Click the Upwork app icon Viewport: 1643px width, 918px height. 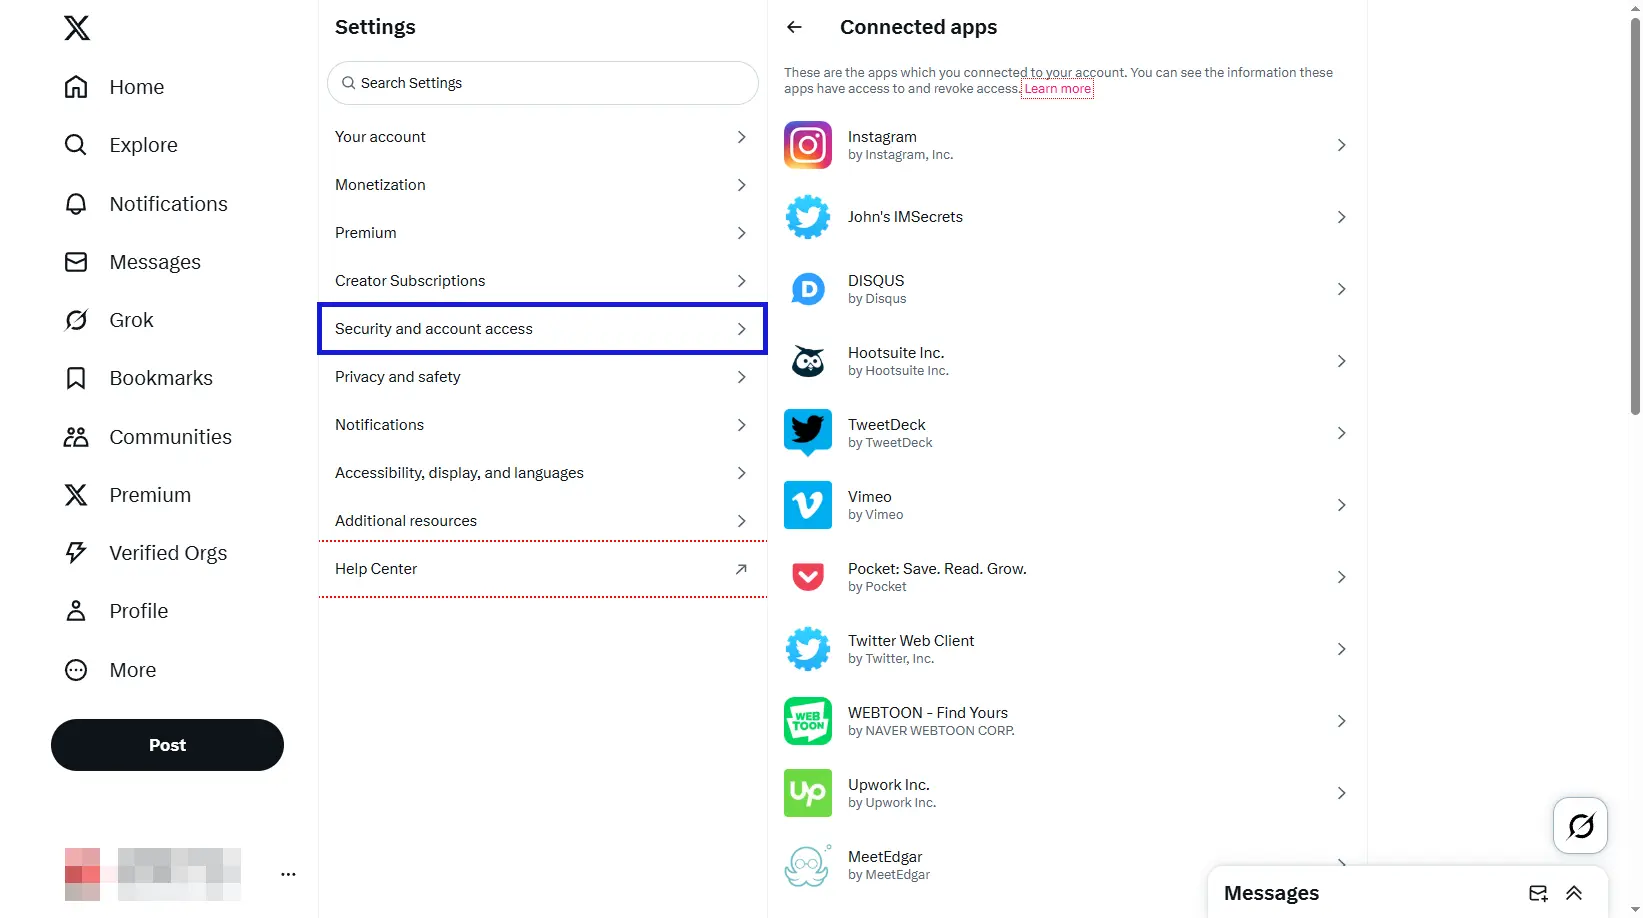tap(807, 793)
